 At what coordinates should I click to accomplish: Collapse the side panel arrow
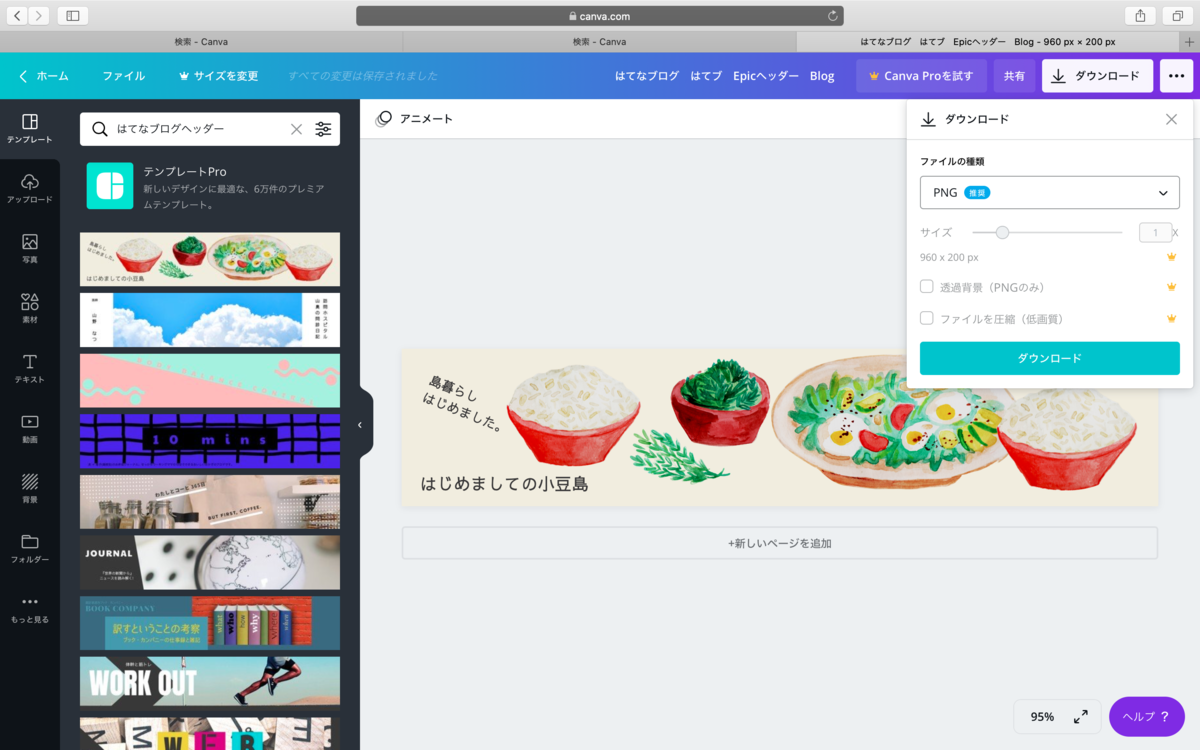pos(361,425)
